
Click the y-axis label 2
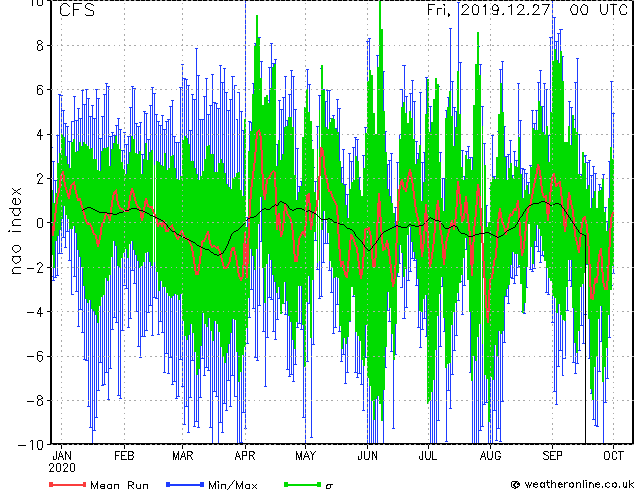point(40,179)
